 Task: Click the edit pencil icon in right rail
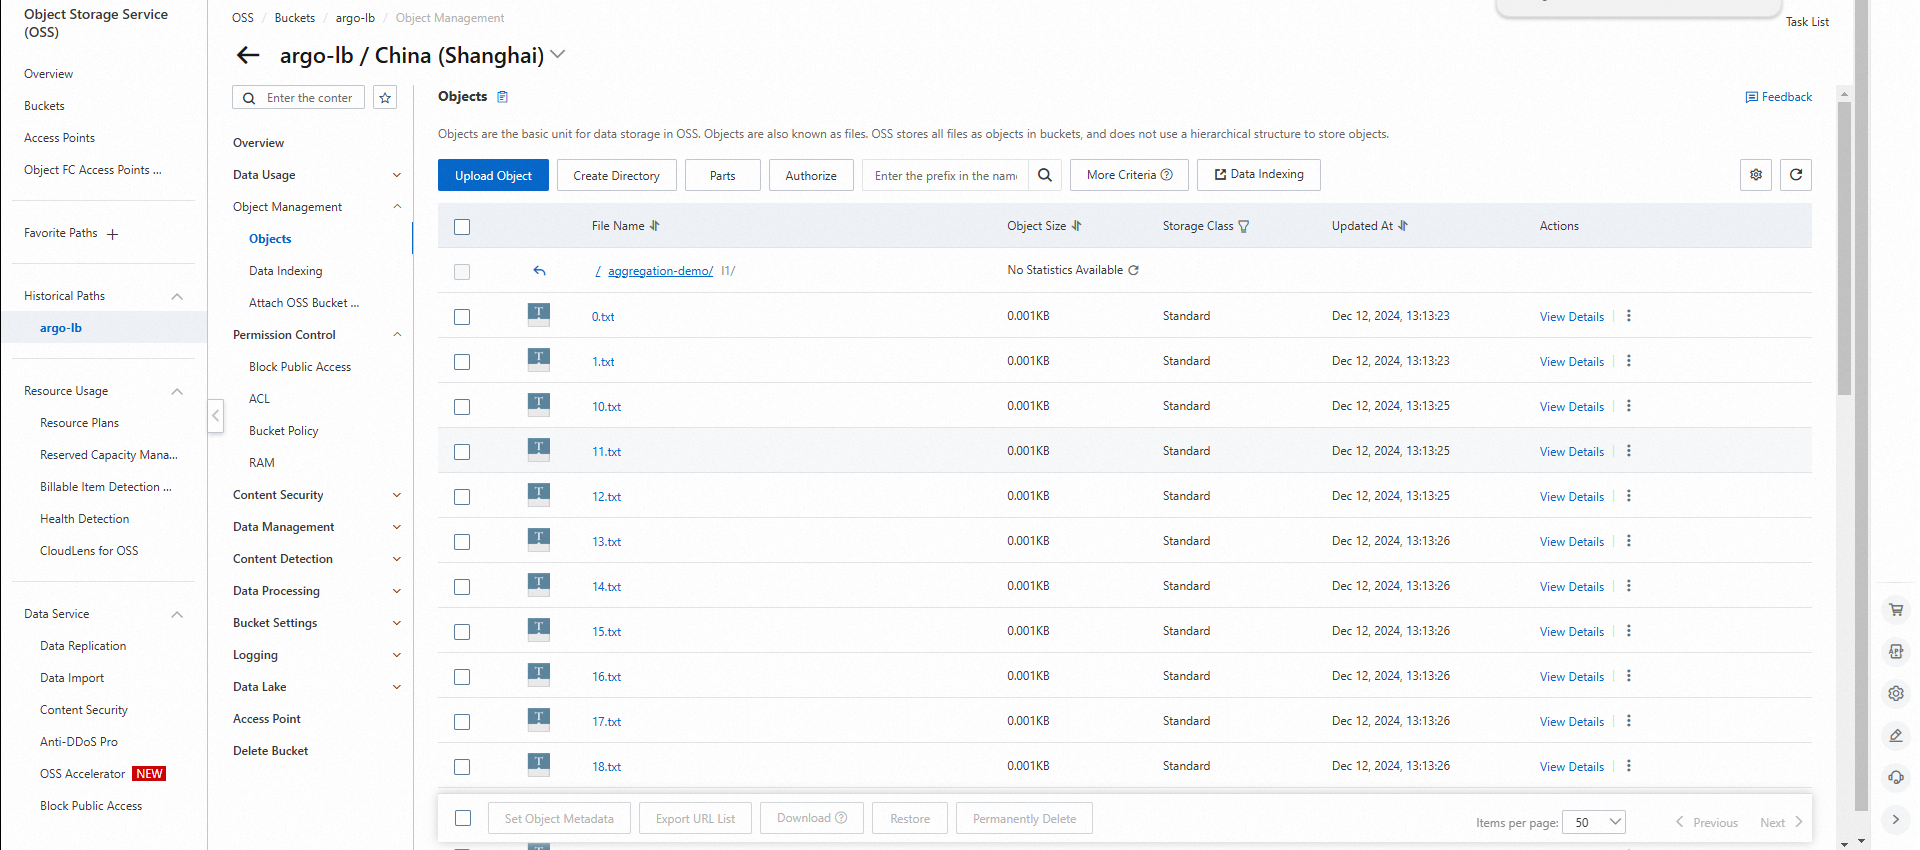click(1896, 735)
